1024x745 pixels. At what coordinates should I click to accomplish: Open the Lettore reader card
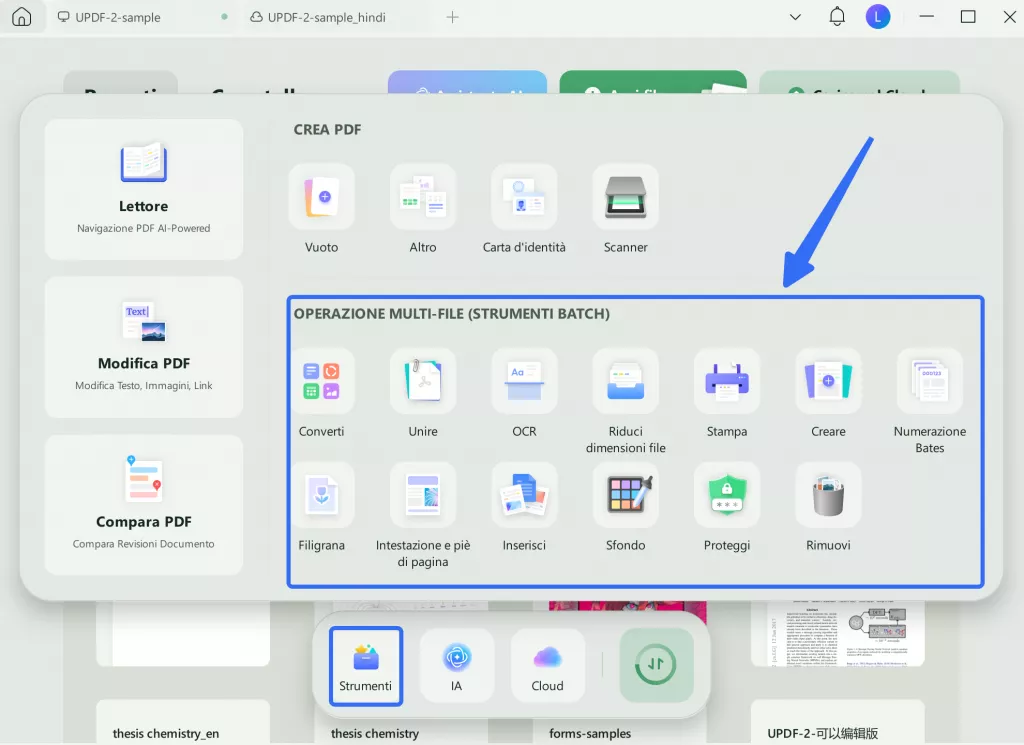coord(144,189)
